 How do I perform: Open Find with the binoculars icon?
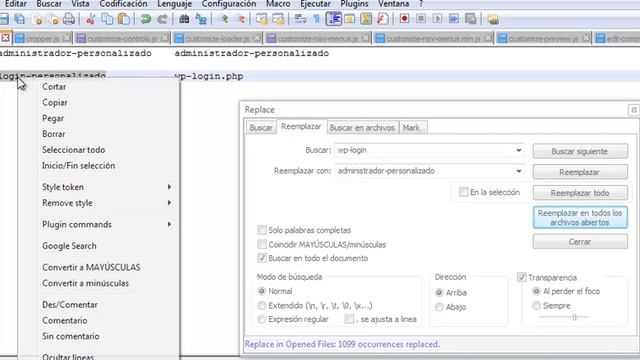[x=184, y=19]
